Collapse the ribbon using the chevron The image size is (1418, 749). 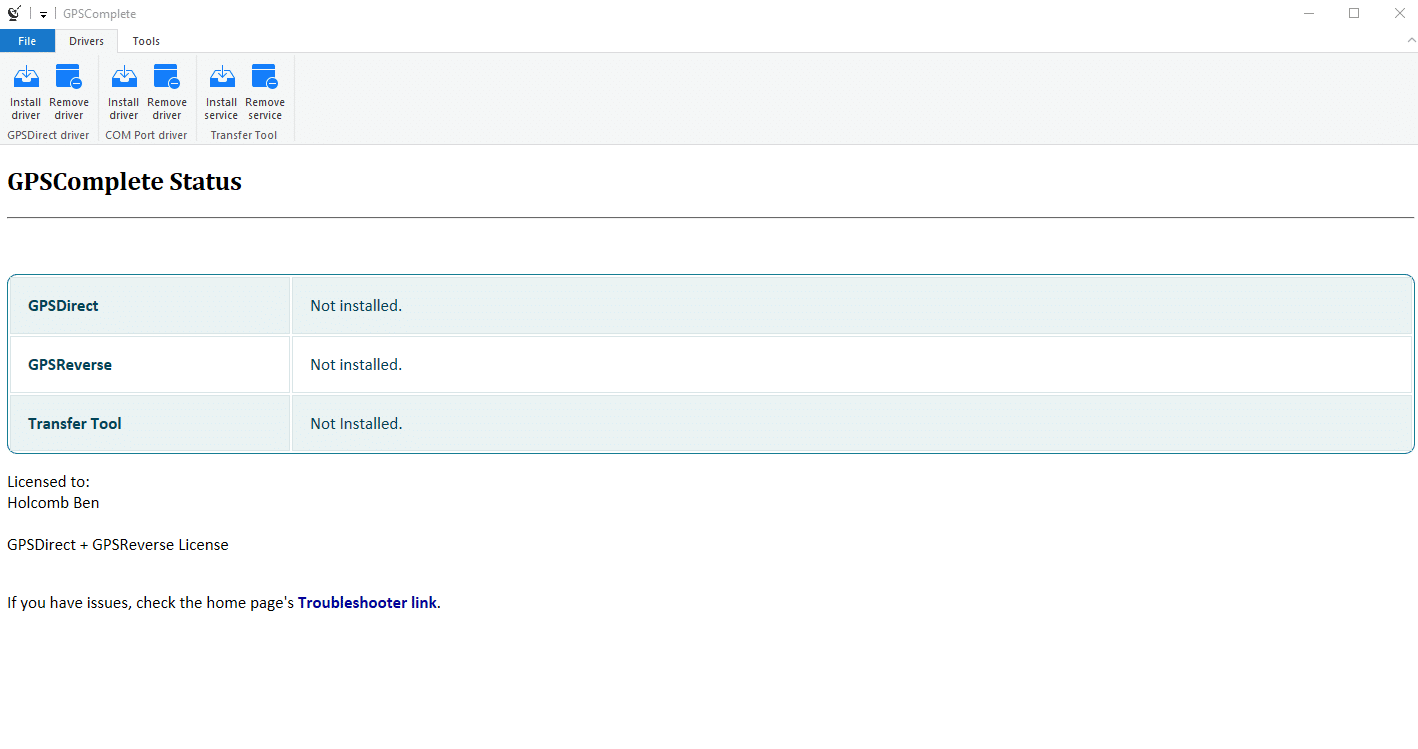pos(1411,41)
